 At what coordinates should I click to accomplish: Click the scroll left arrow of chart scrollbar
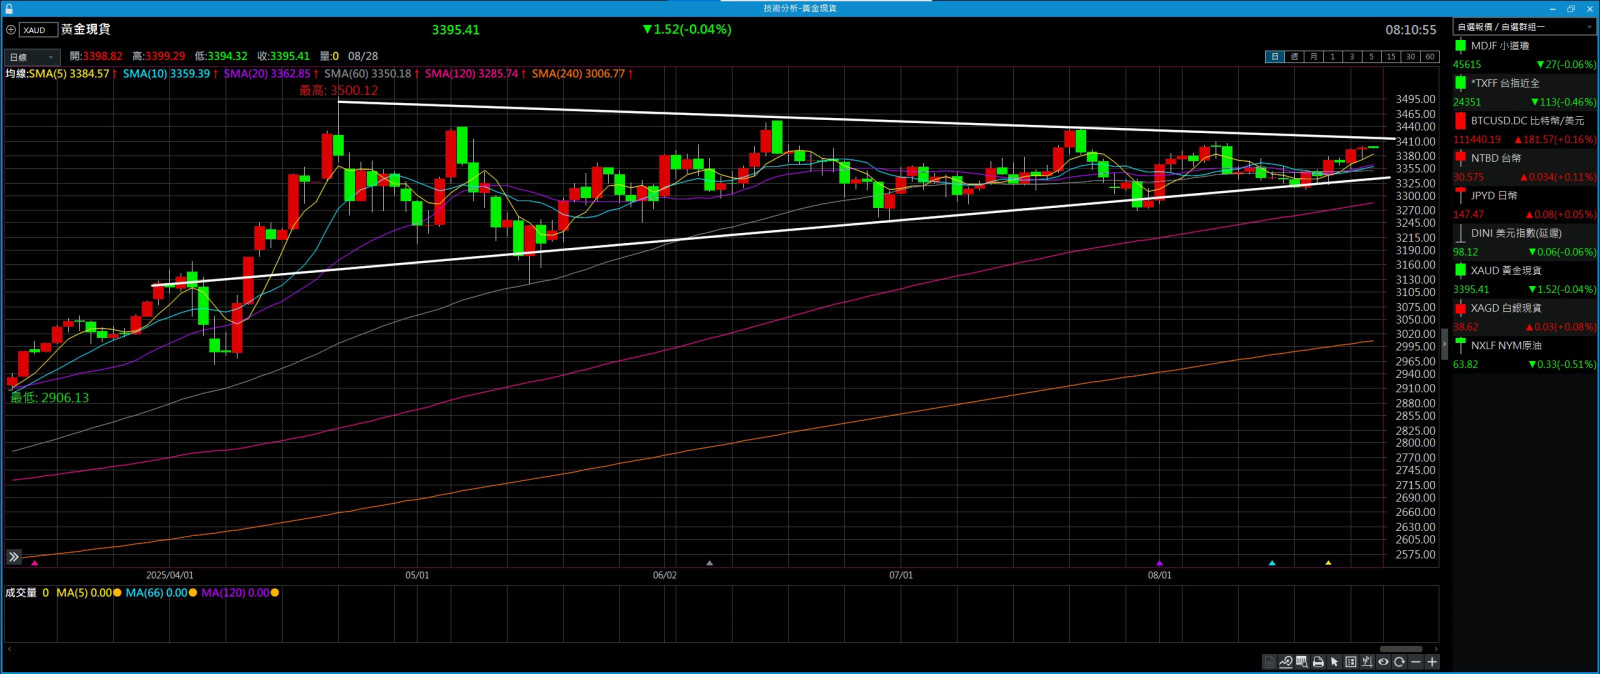[9, 649]
